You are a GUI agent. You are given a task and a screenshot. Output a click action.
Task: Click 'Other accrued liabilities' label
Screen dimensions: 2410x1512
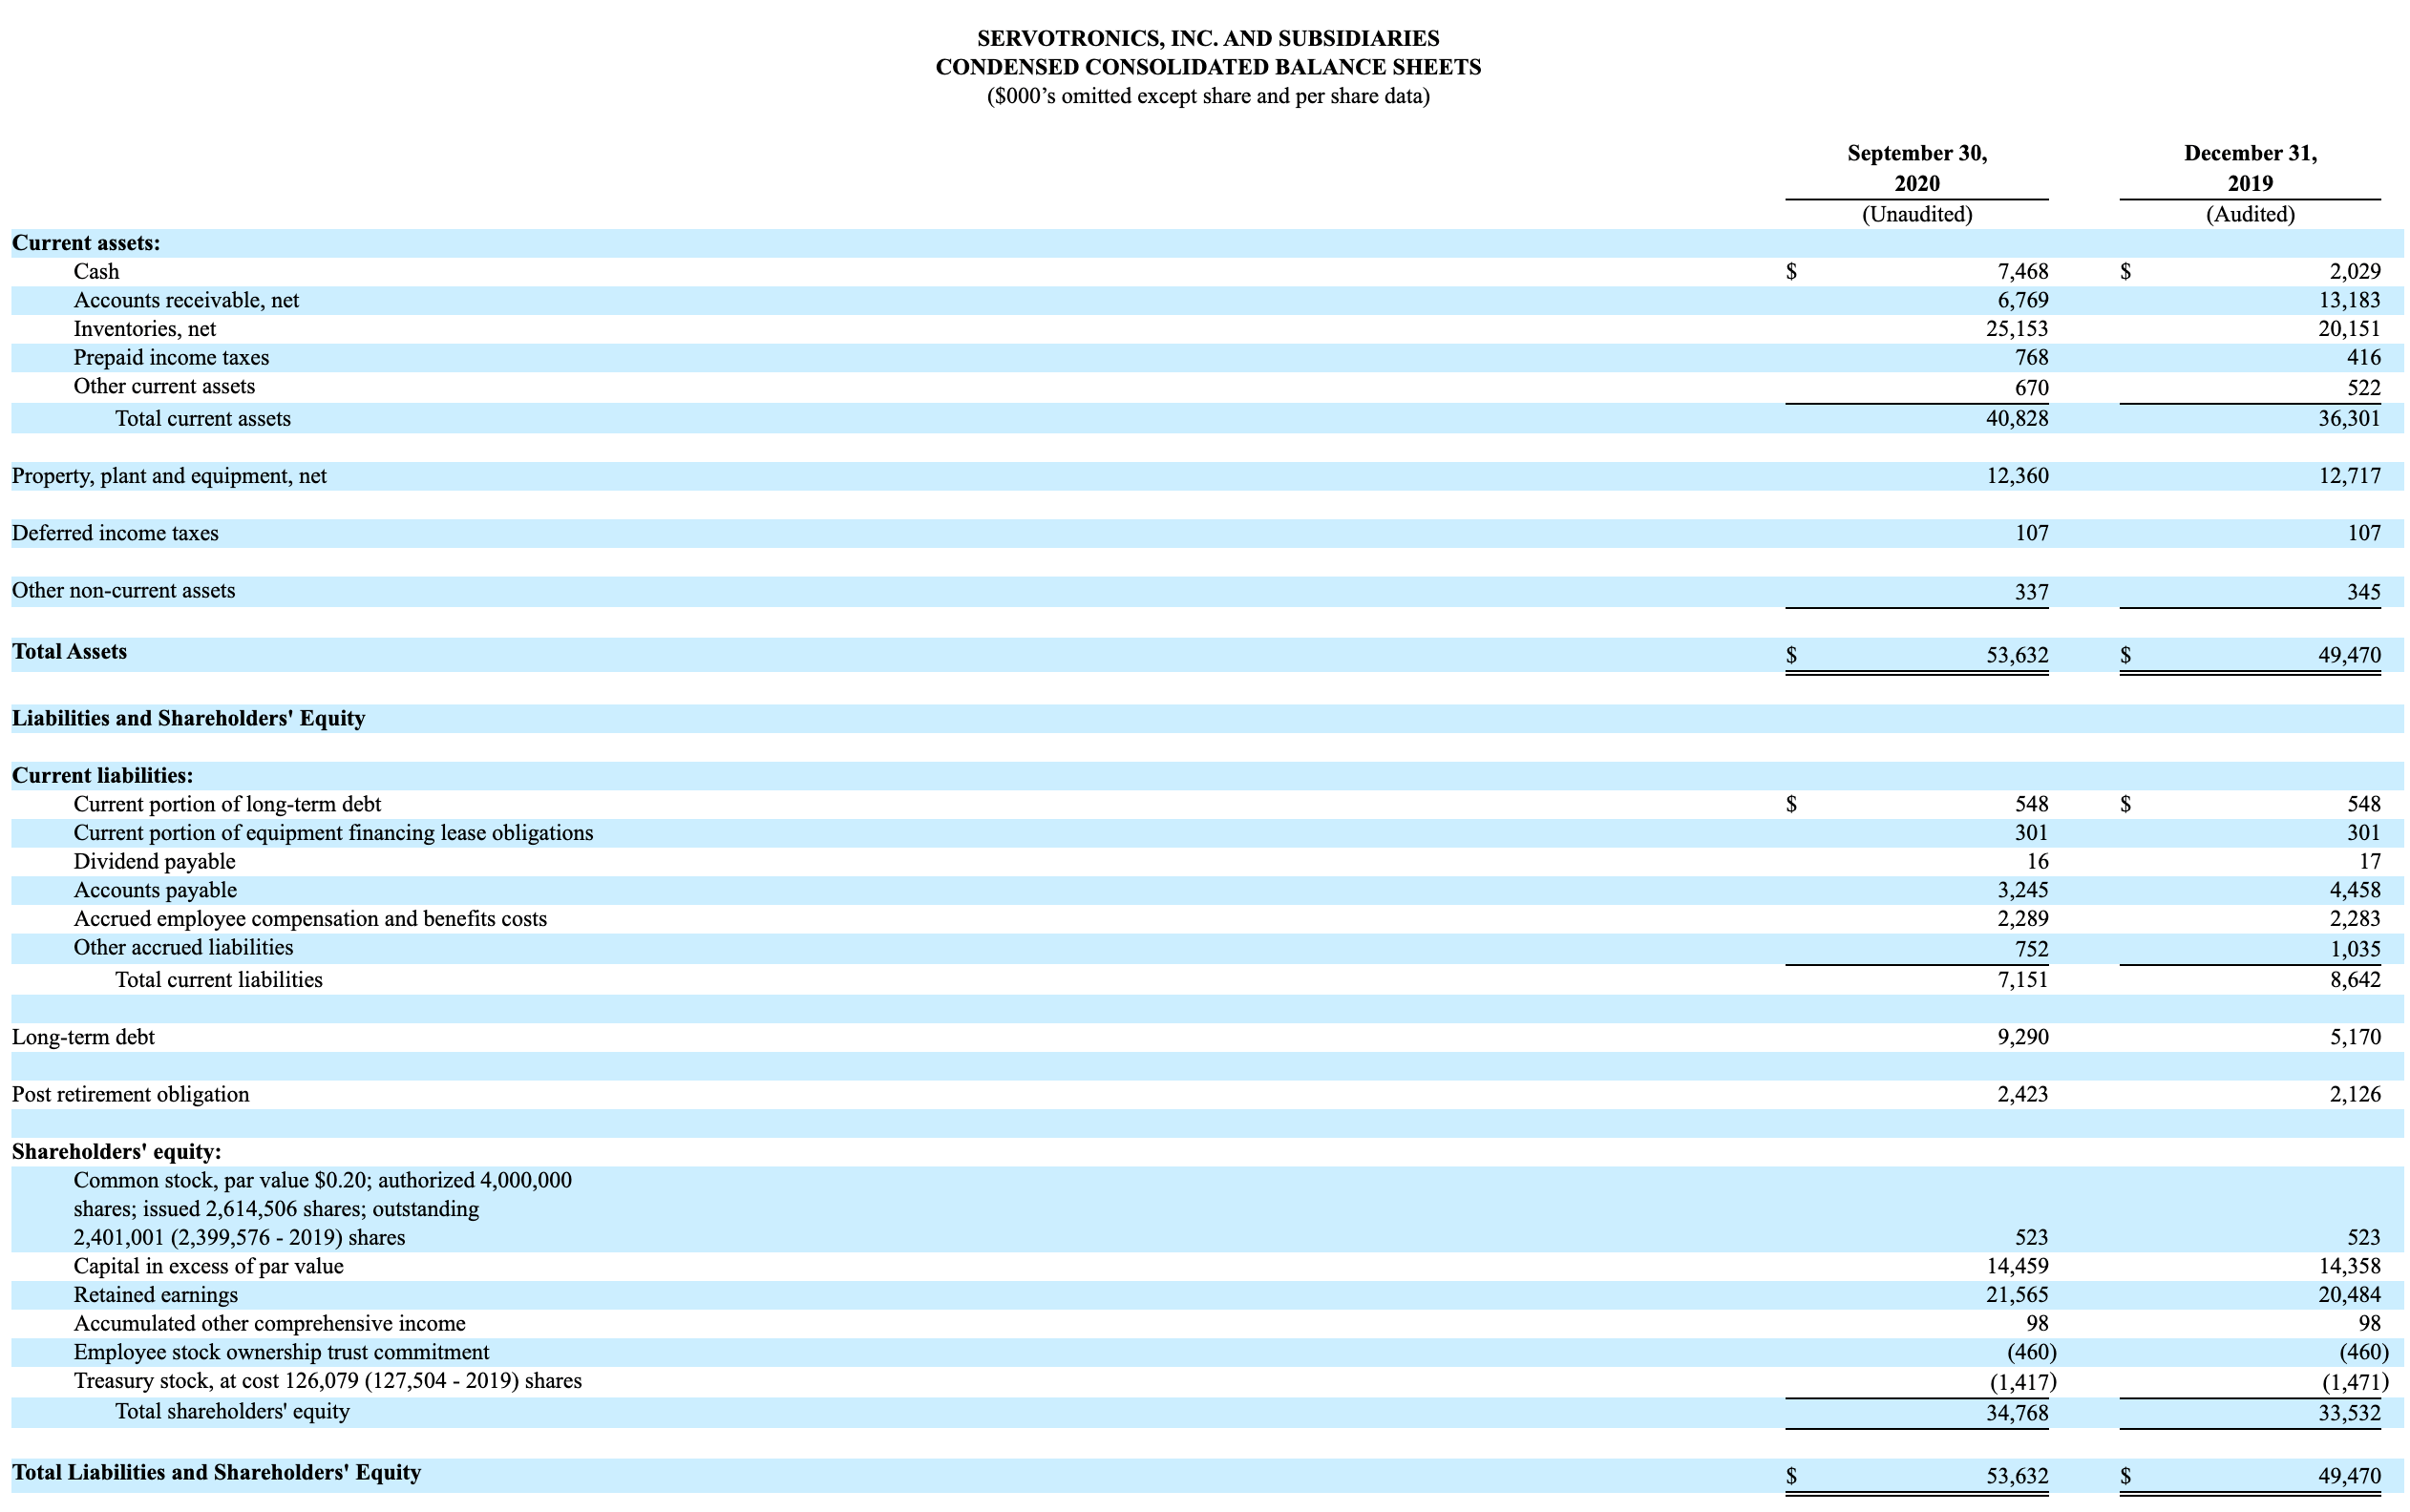pos(183,948)
